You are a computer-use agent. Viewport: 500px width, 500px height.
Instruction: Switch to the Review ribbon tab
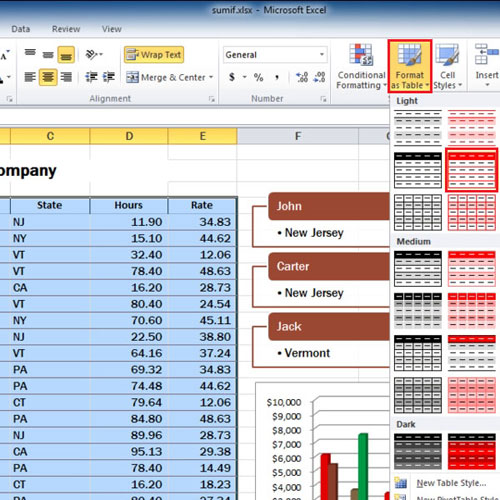pos(66,29)
